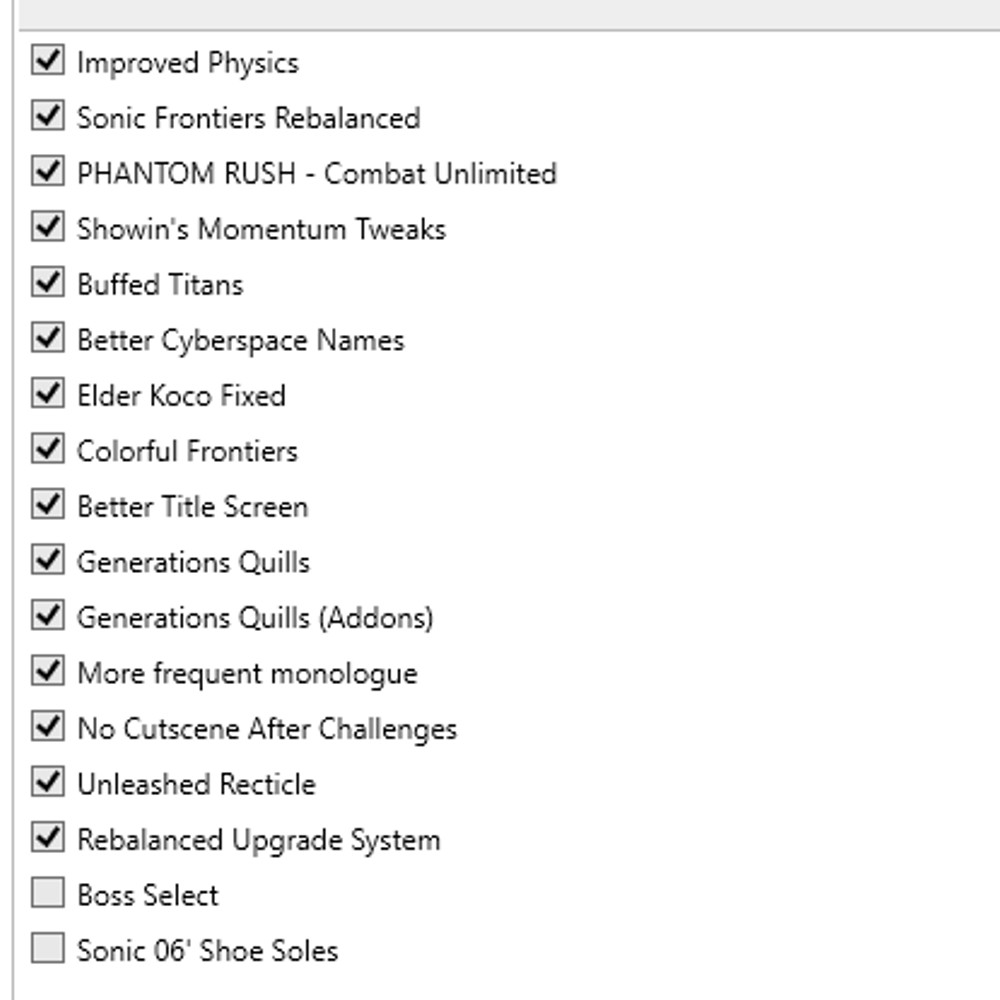Enable the Boss Select mod
Screen dimensions: 1000x1000
coord(46,895)
